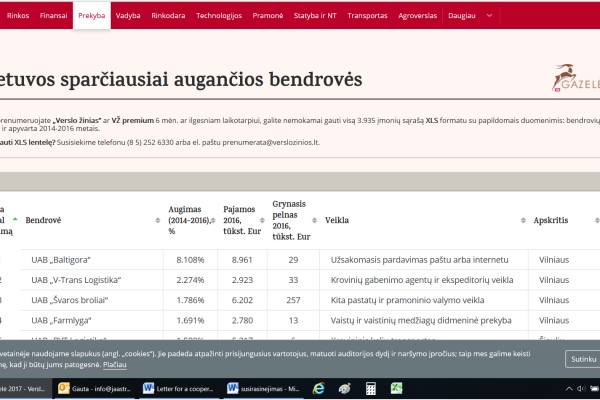The height and width of the screenshot is (400, 600).
Task: Click the taskbar icon next to Internet Explorer
Action: [x=344, y=389]
